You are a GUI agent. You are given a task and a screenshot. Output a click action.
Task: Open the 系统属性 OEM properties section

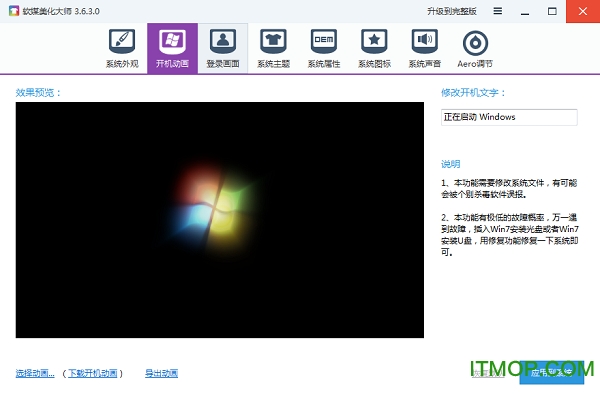[324, 48]
